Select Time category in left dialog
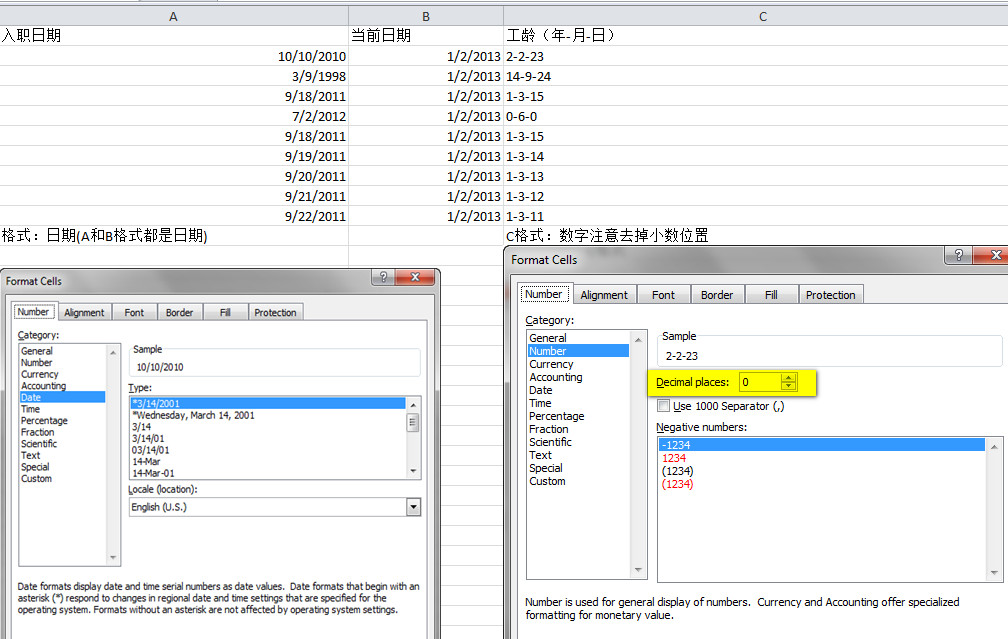Screen dimensions: 1008x639 [x=31, y=409]
